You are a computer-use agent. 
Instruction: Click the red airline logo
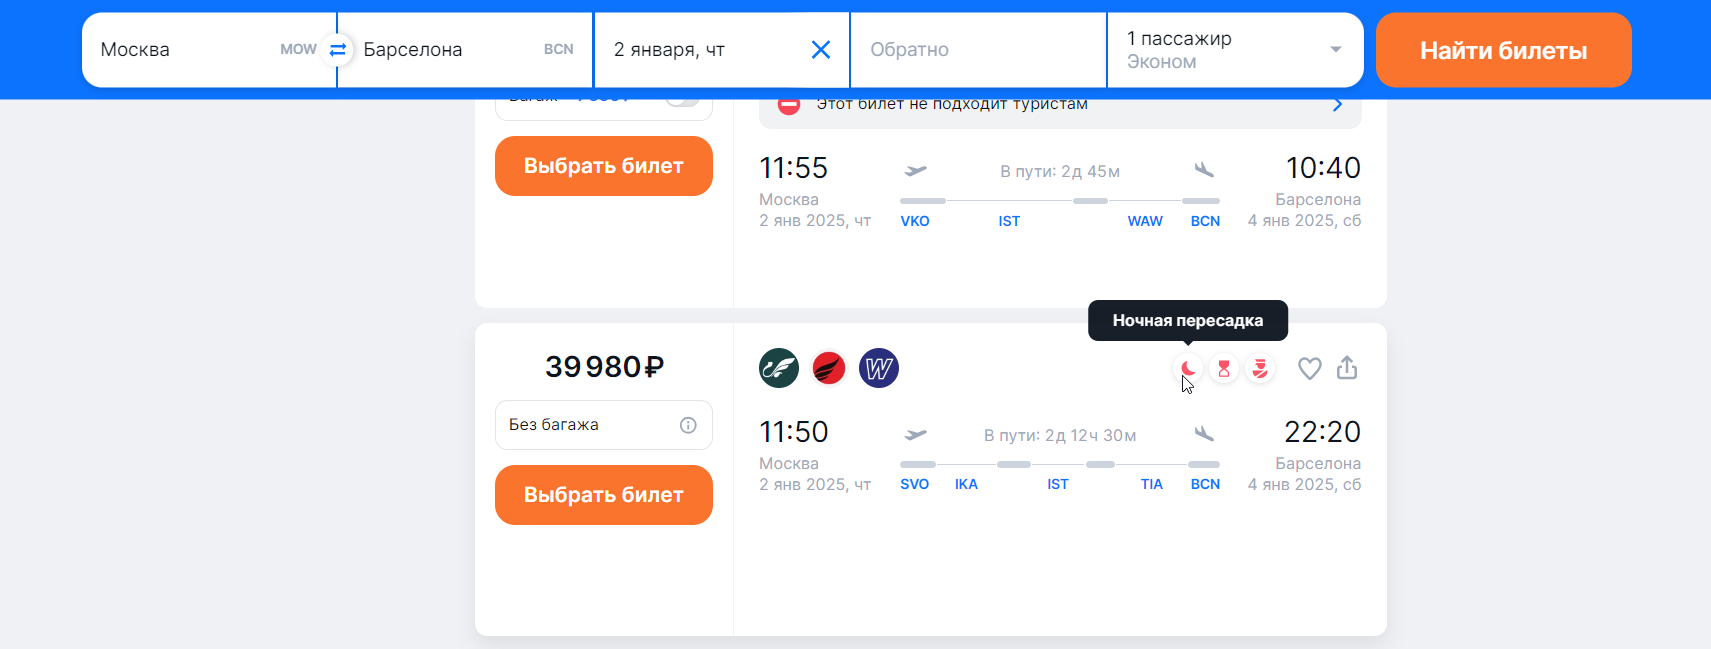click(829, 368)
